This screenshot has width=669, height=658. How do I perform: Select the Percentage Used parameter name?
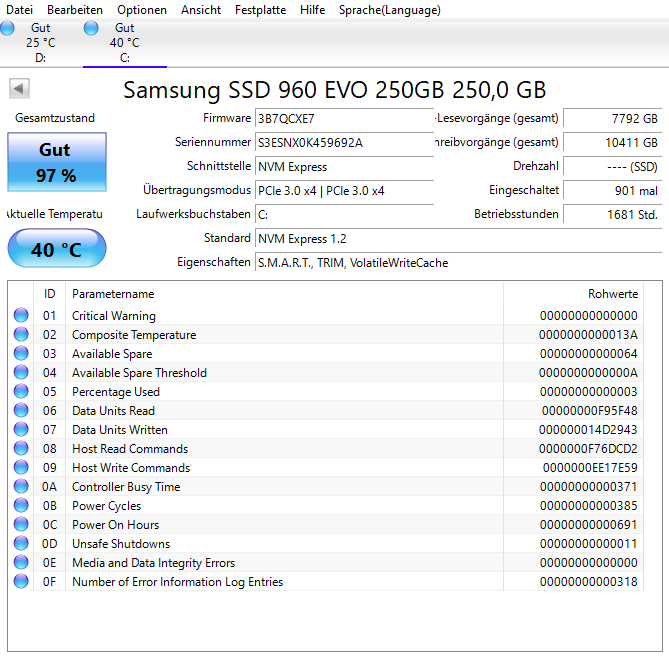pyautogui.click(x=116, y=392)
